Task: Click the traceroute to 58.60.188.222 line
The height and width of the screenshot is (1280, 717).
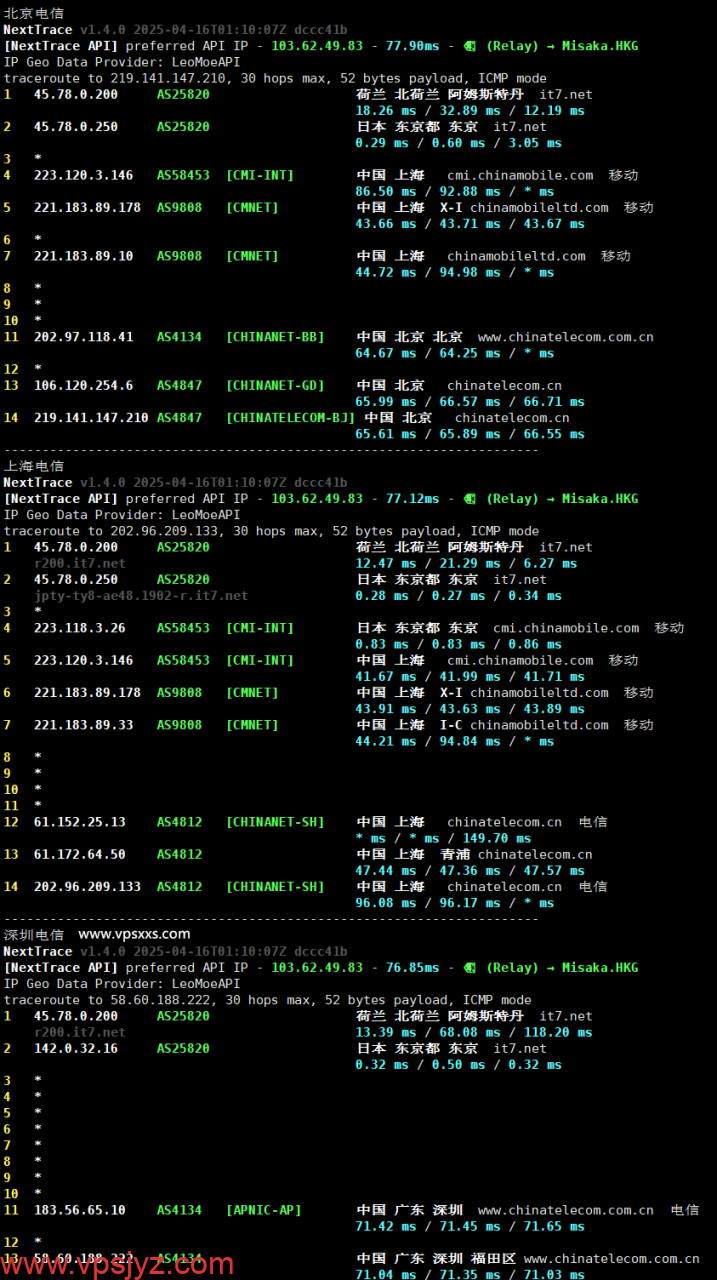Action: click(x=267, y=1000)
